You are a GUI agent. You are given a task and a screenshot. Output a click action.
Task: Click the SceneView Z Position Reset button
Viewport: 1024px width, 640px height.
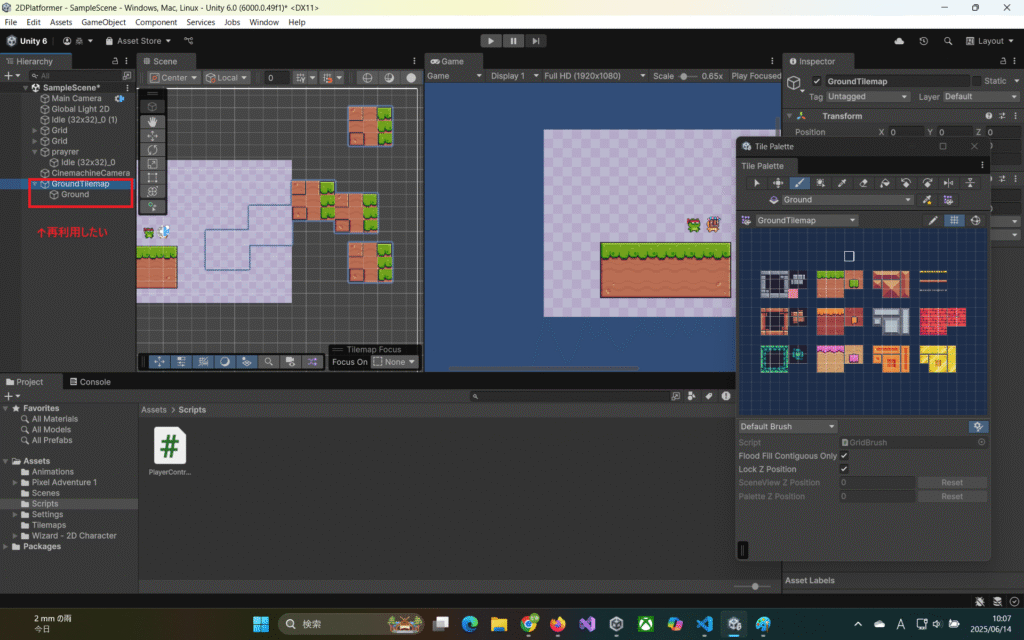[x=952, y=483]
